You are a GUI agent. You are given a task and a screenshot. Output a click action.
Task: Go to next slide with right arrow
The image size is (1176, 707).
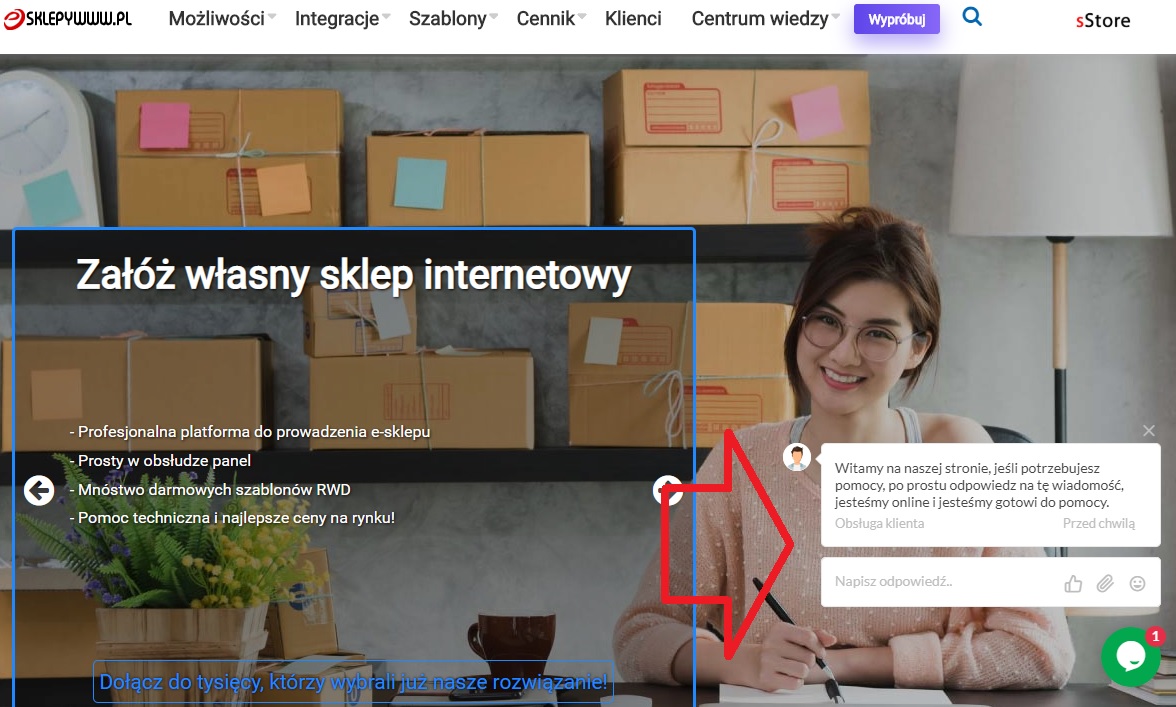pyautogui.click(x=668, y=490)
